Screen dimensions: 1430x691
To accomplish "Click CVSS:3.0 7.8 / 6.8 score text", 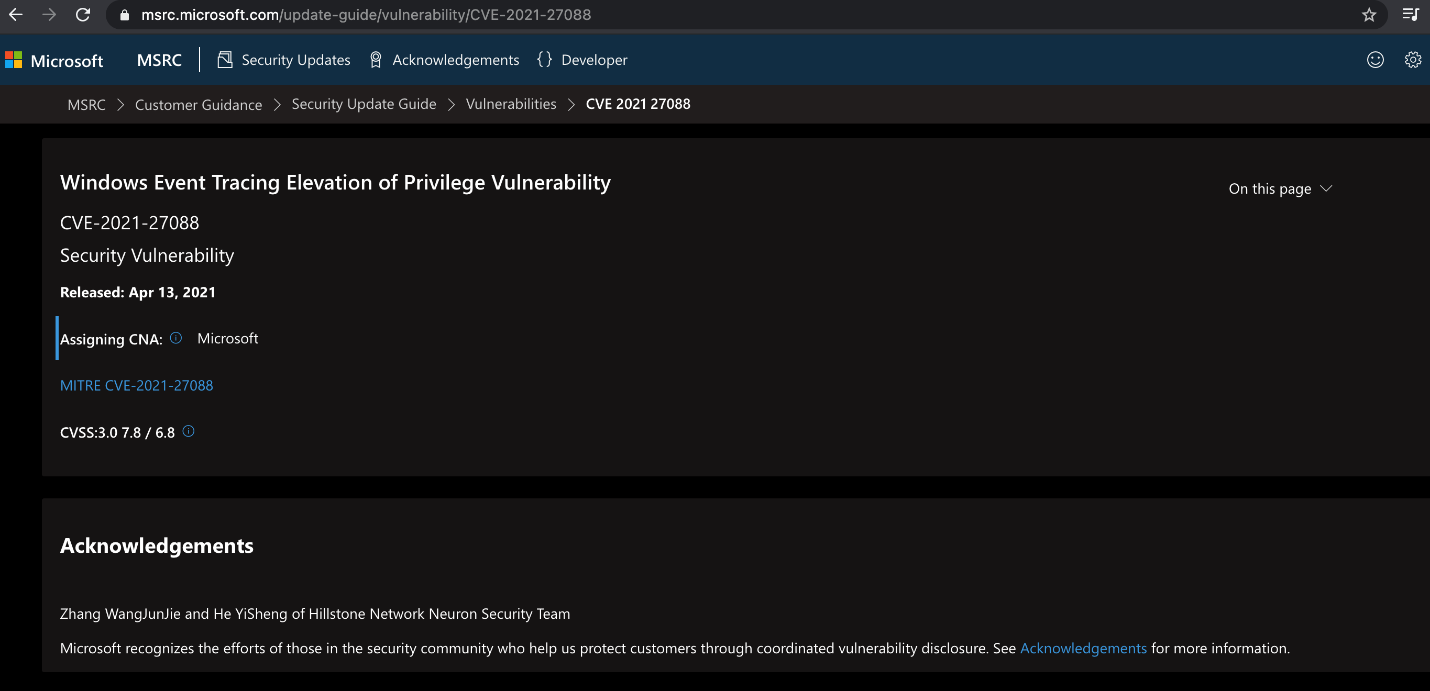I will pos(117,433).
